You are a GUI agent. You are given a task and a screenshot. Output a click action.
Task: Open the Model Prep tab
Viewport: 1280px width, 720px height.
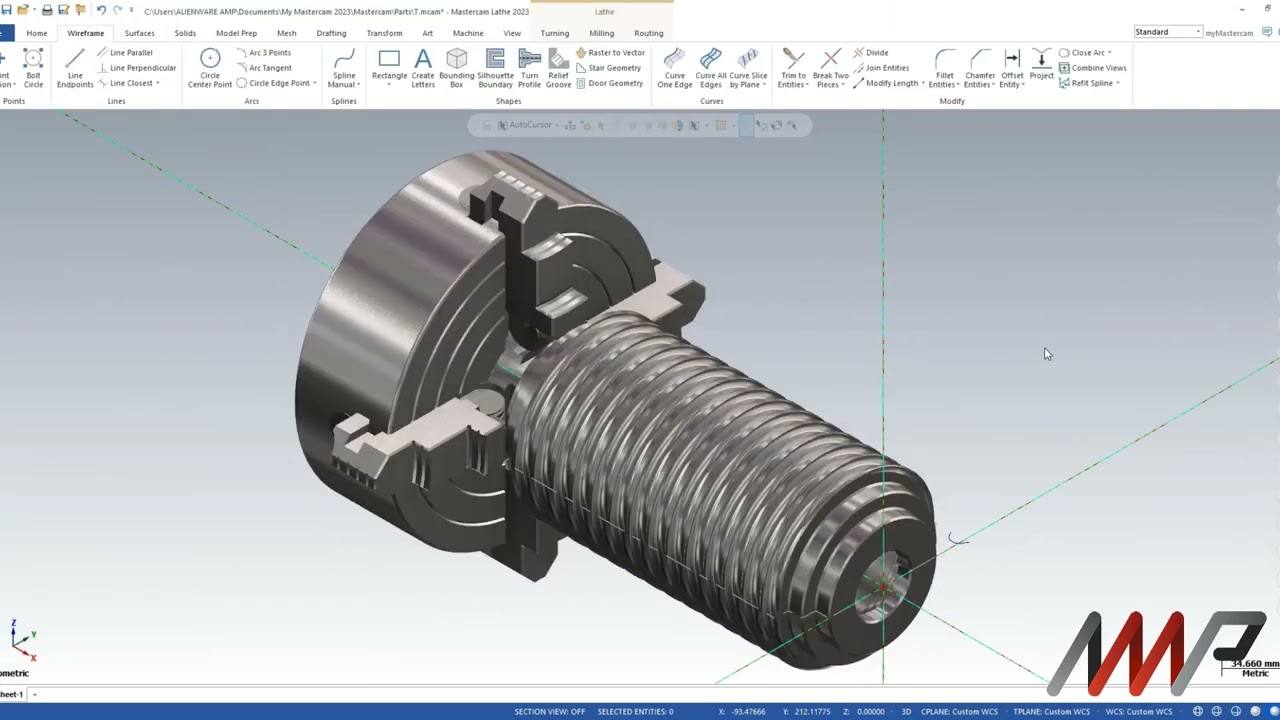coord(236,33)
